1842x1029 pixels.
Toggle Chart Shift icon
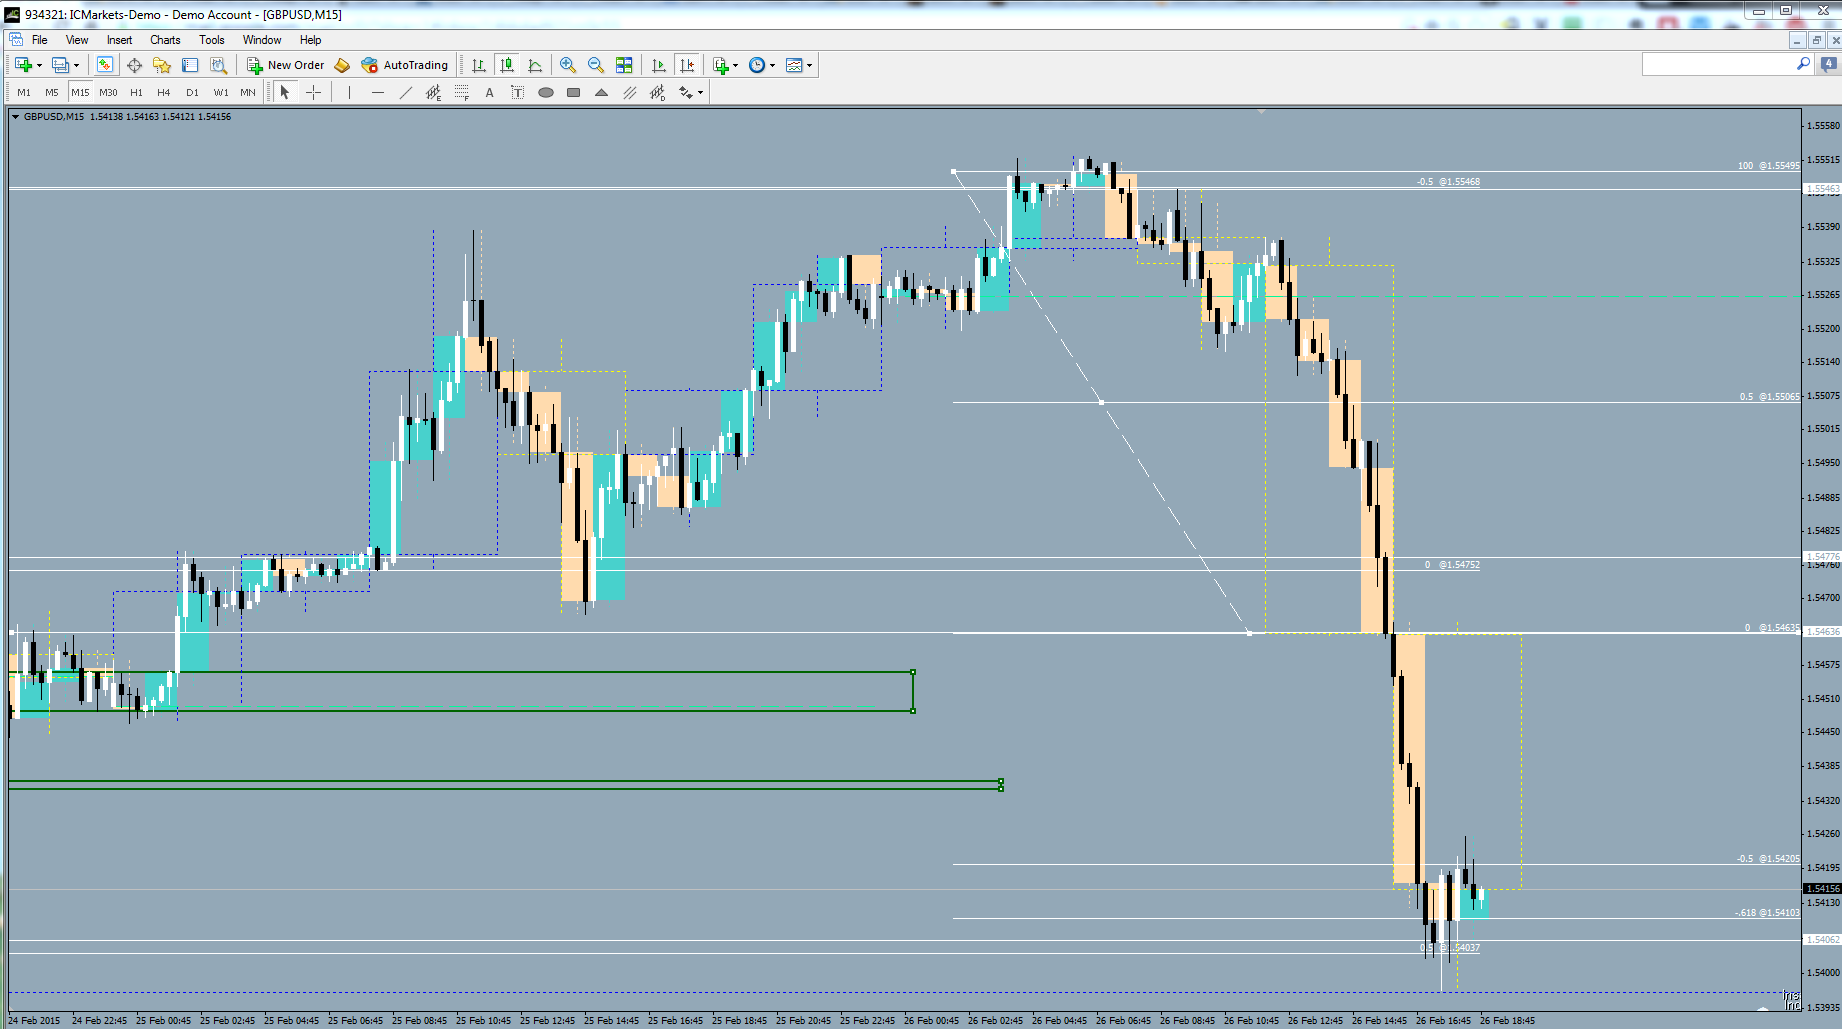[687, 65]
